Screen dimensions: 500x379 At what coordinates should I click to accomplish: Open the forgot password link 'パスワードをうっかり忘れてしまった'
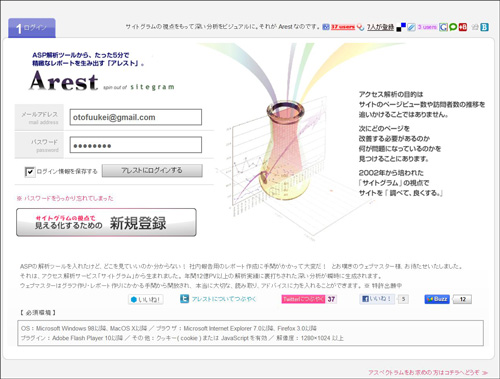69,198
